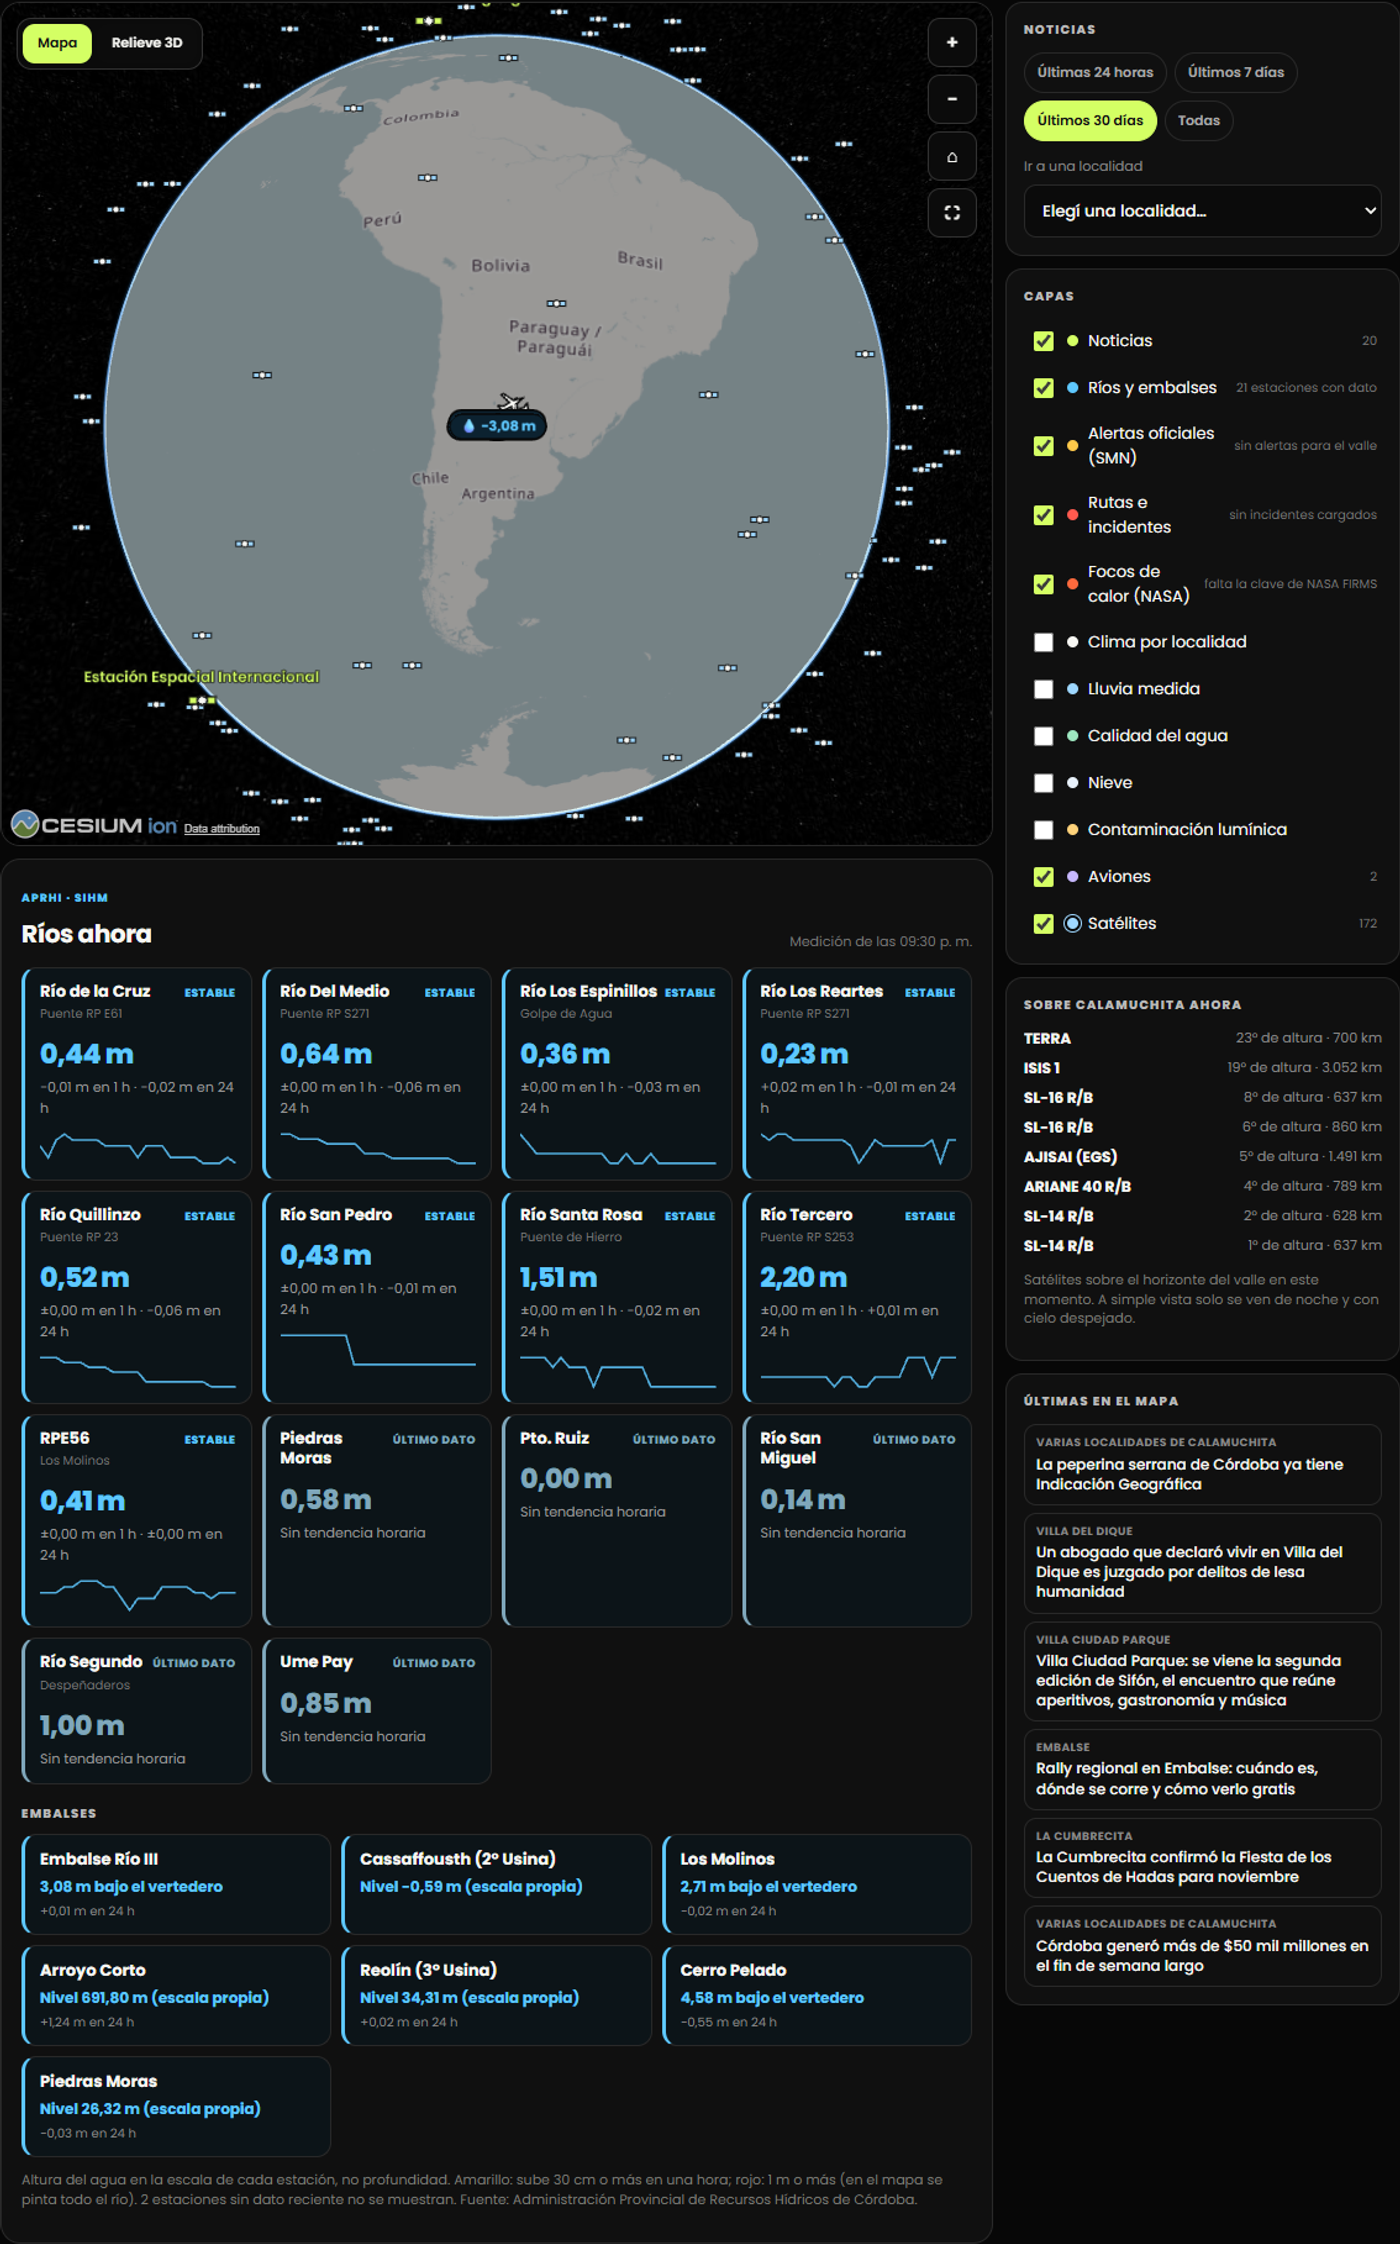
Task: Enable Calidad del agua layer
Action: tap(1043, 736)
